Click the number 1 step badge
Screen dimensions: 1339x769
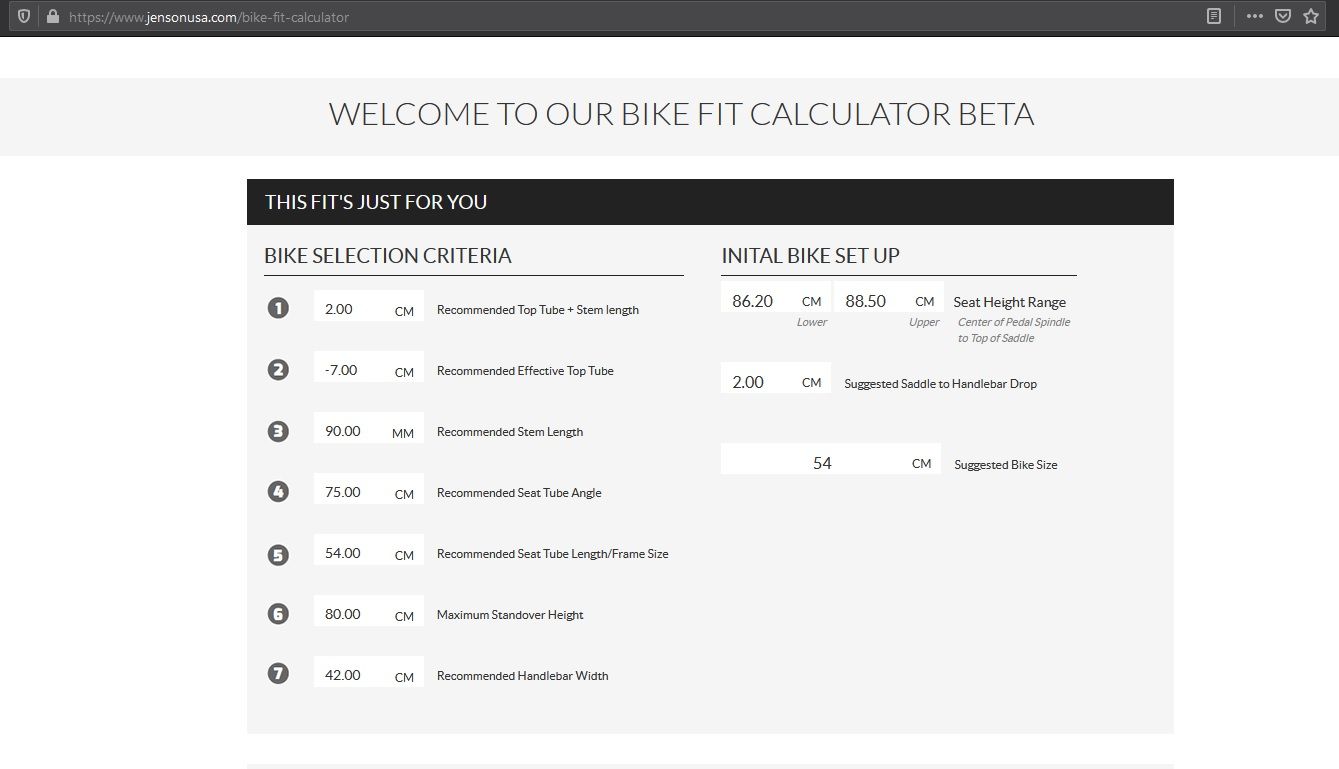[278, 308]
